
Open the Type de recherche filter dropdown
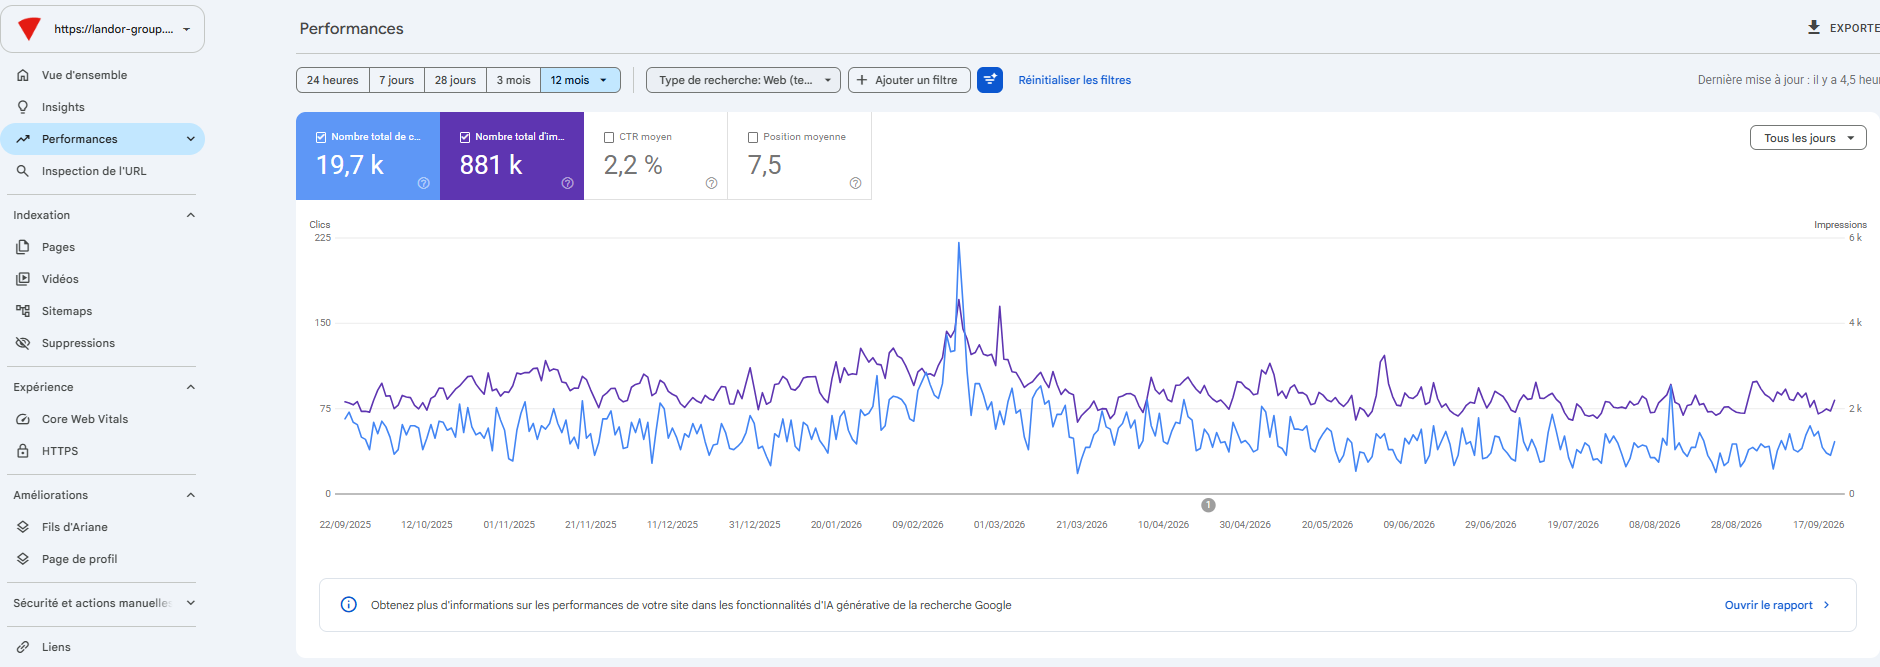744,80
